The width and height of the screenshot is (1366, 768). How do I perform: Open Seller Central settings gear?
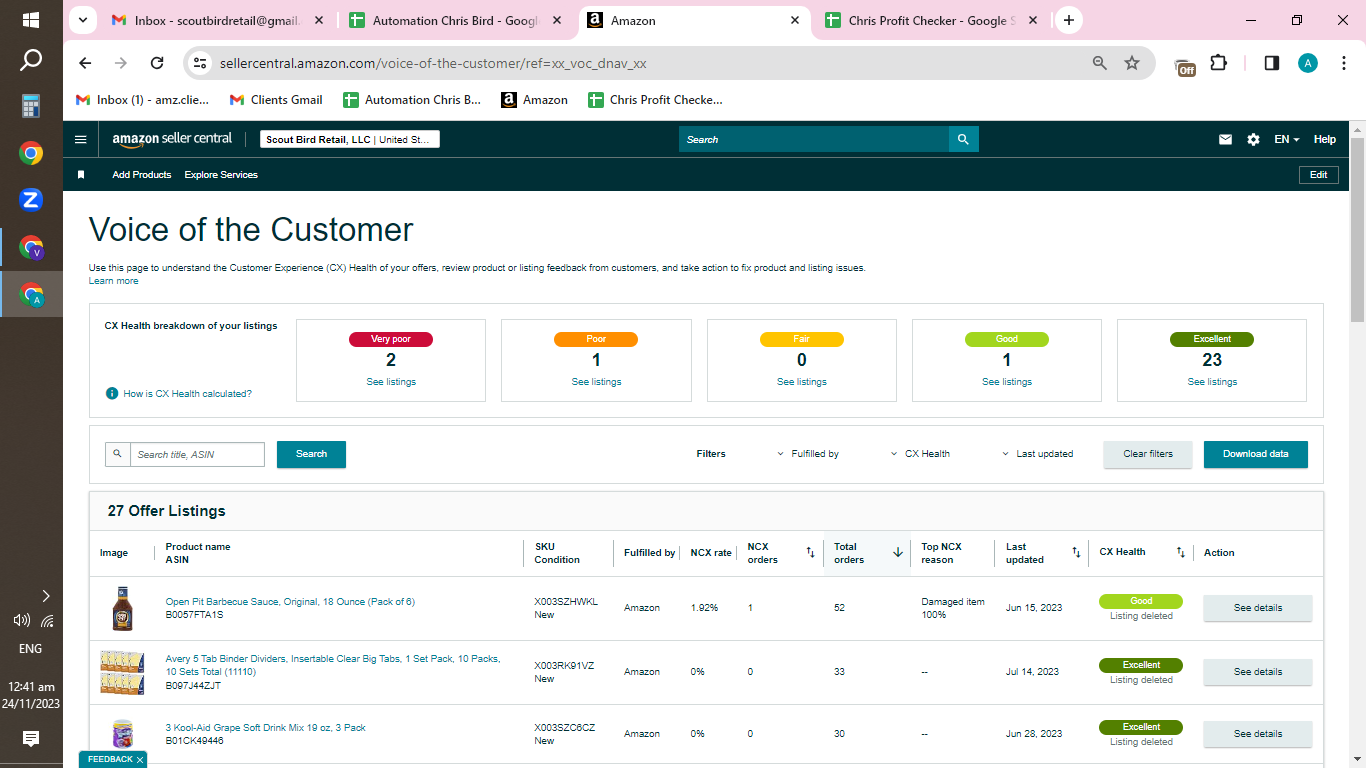(1253, 140)
